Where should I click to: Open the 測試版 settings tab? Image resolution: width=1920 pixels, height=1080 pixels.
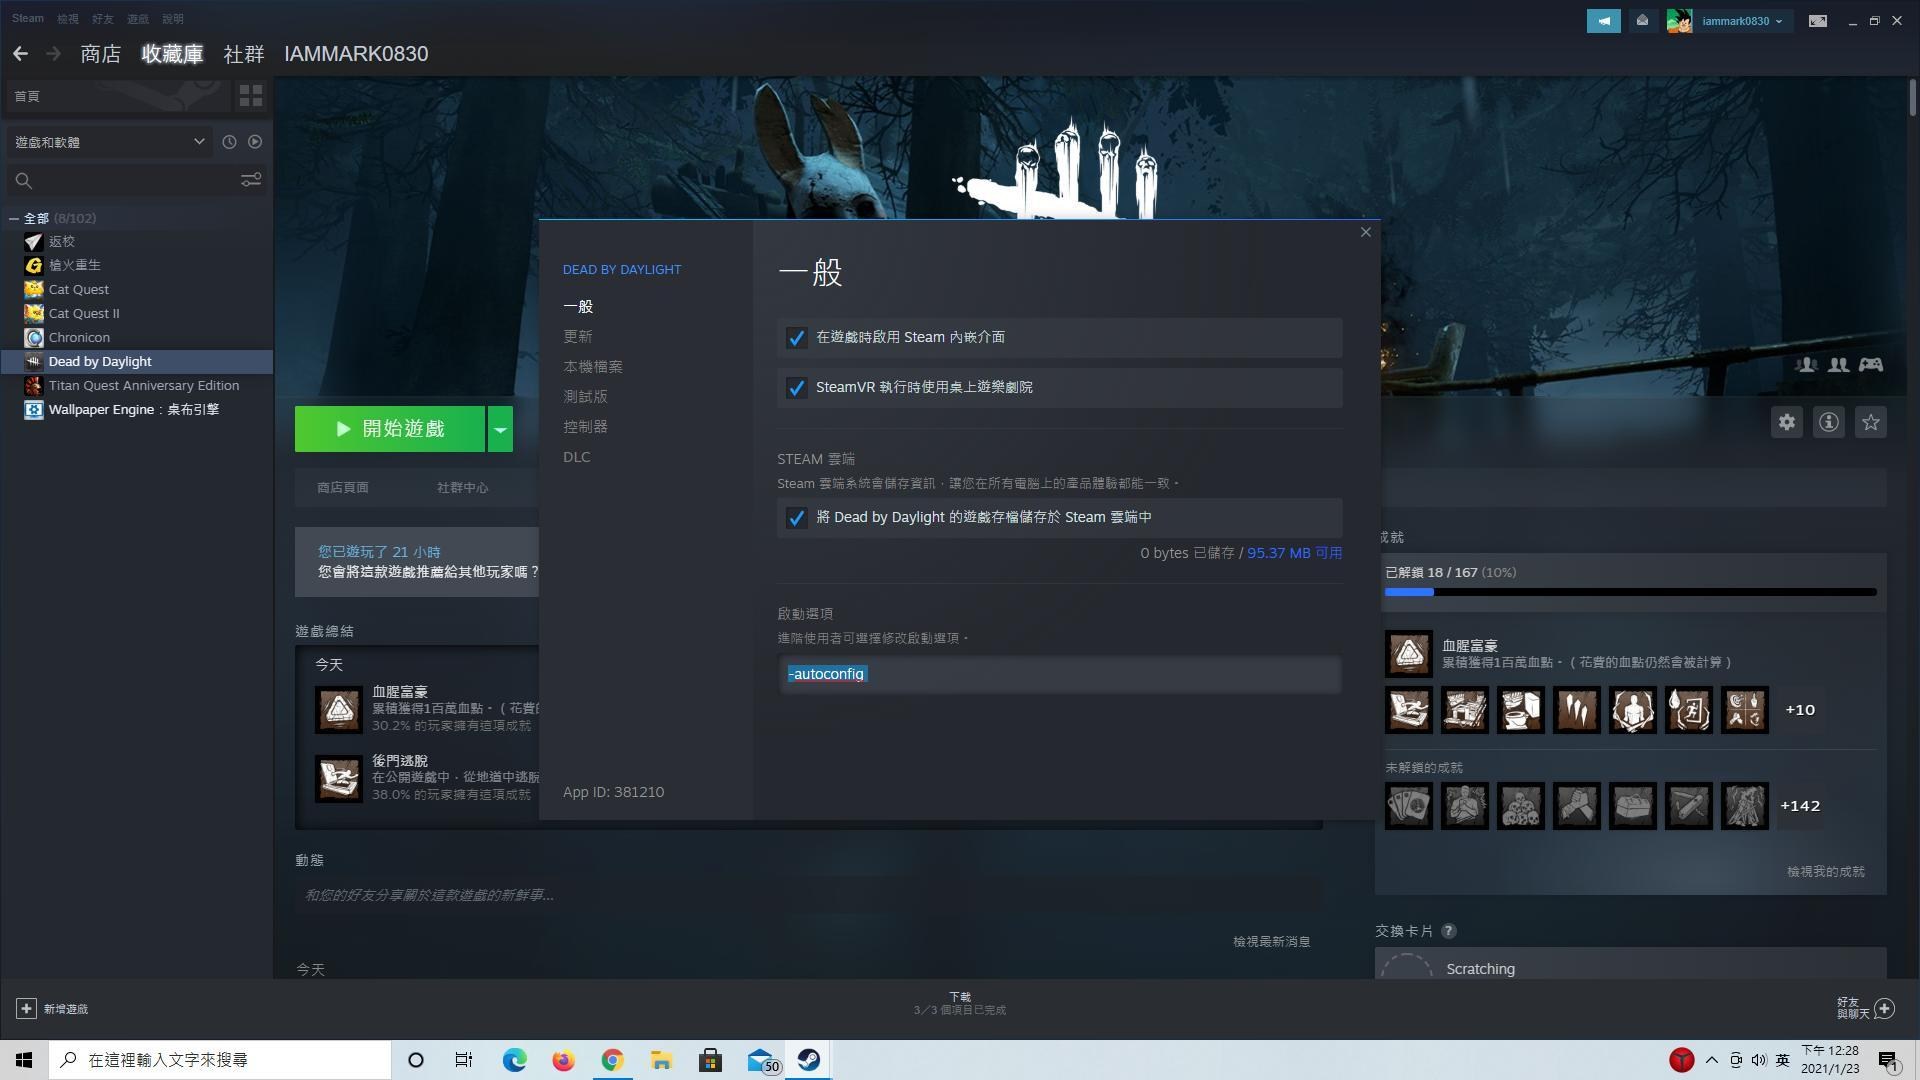coord(586,397)
